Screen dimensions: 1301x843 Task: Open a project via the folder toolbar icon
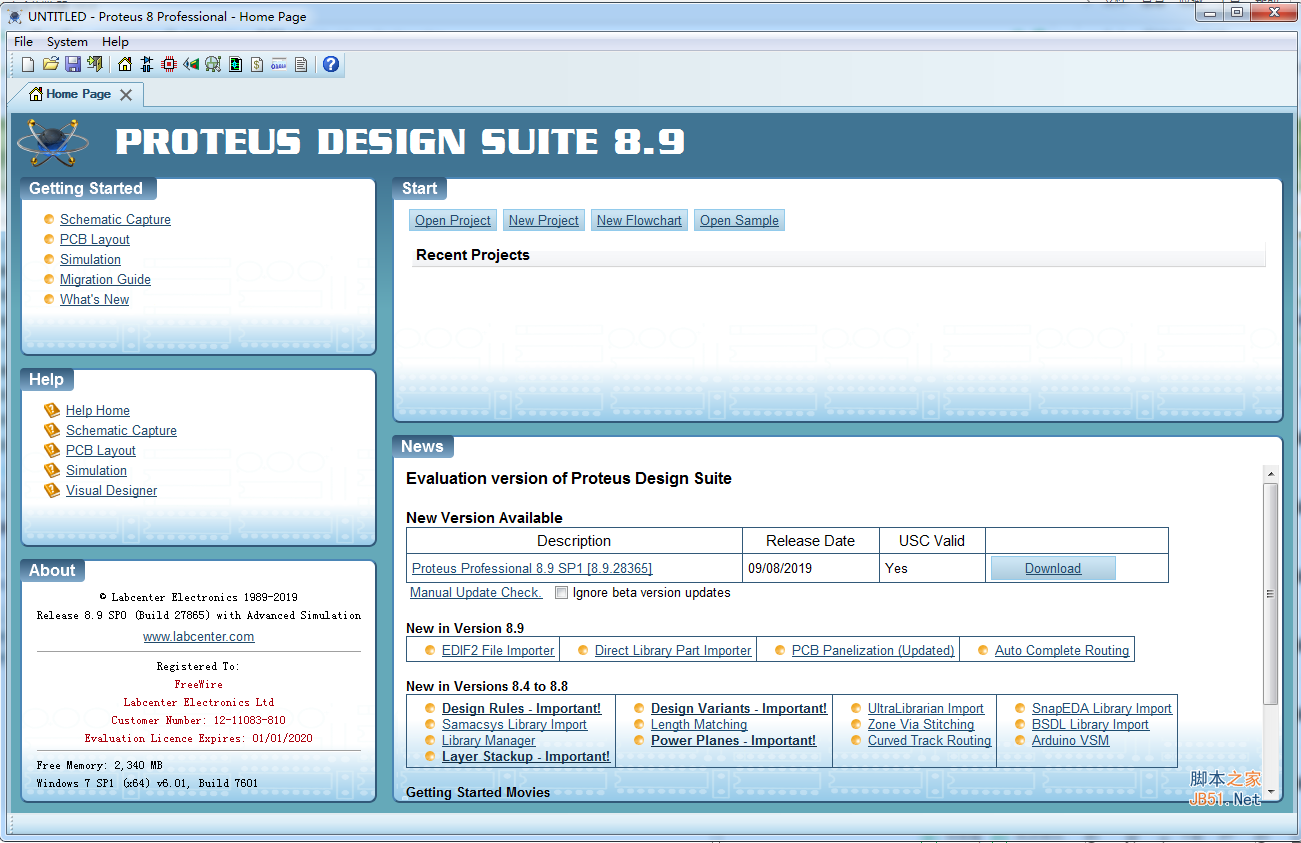click(50, 63)
